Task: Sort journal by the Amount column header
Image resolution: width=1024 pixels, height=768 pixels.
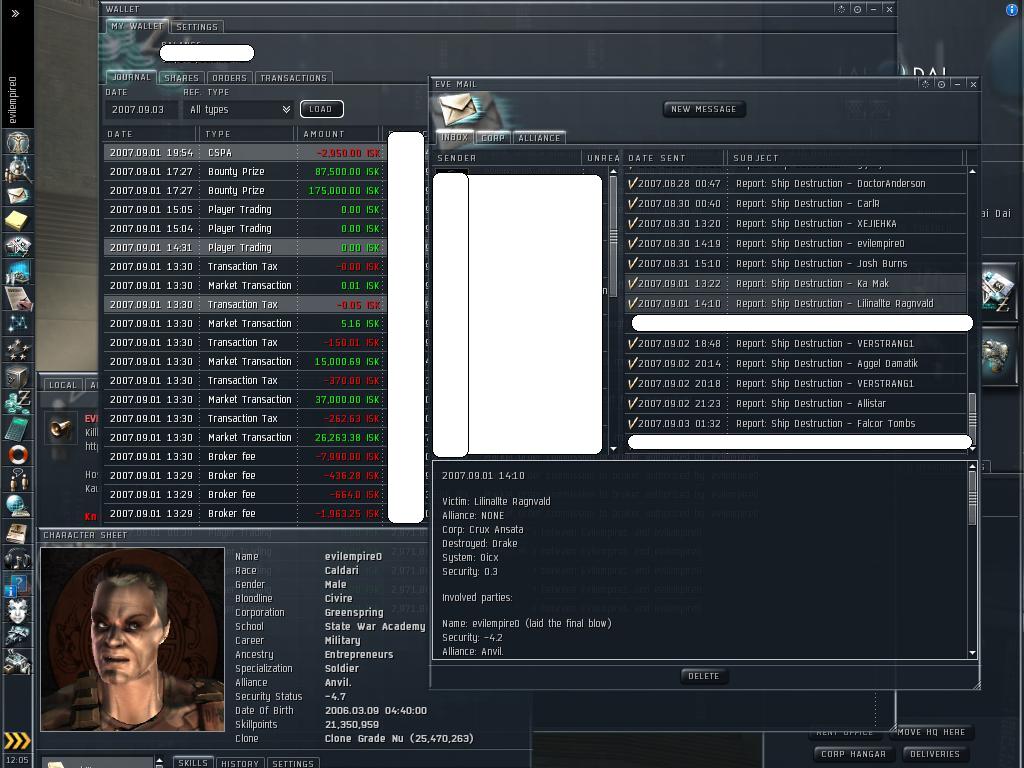Action: pyautogui.click(x=338, y=134)
